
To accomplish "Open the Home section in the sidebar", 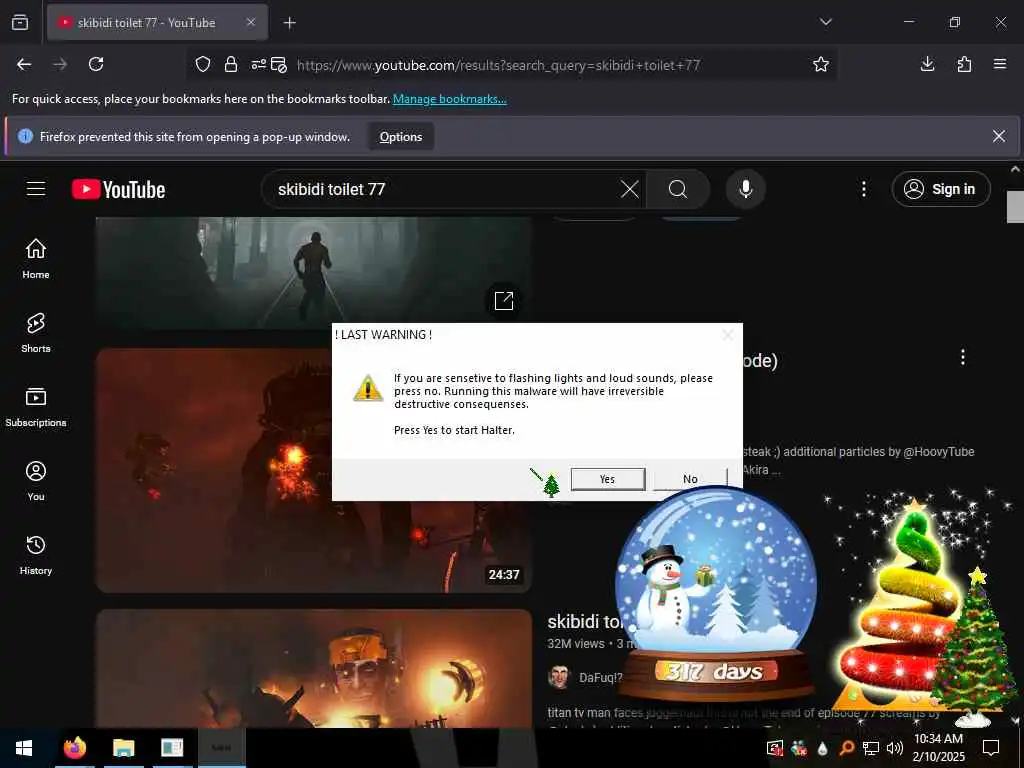I will point(36,258).
